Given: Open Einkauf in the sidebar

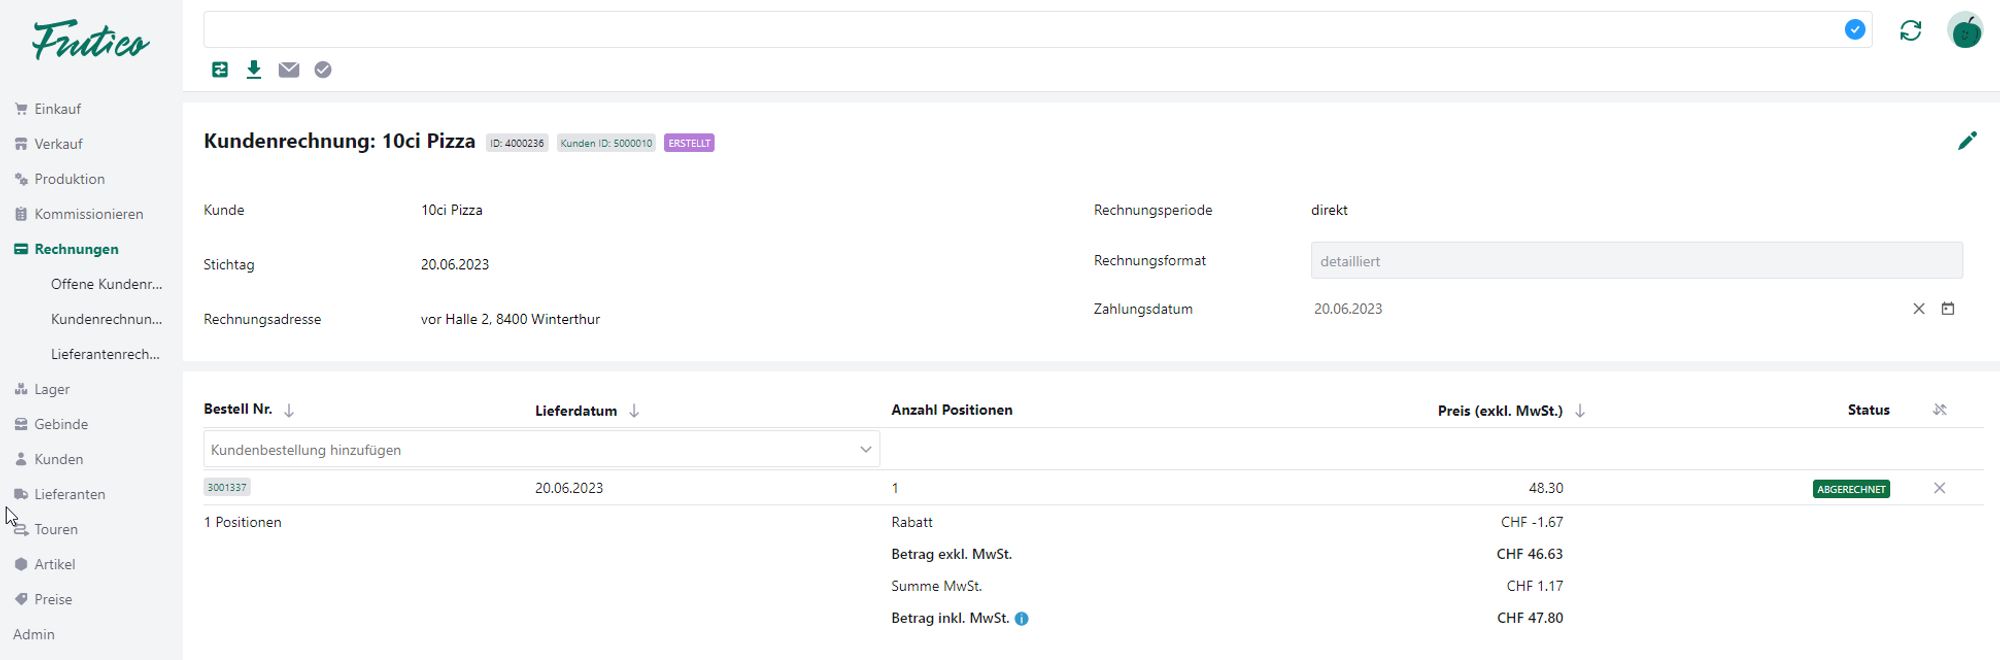Looking at the screenshot, I should 57,109.
